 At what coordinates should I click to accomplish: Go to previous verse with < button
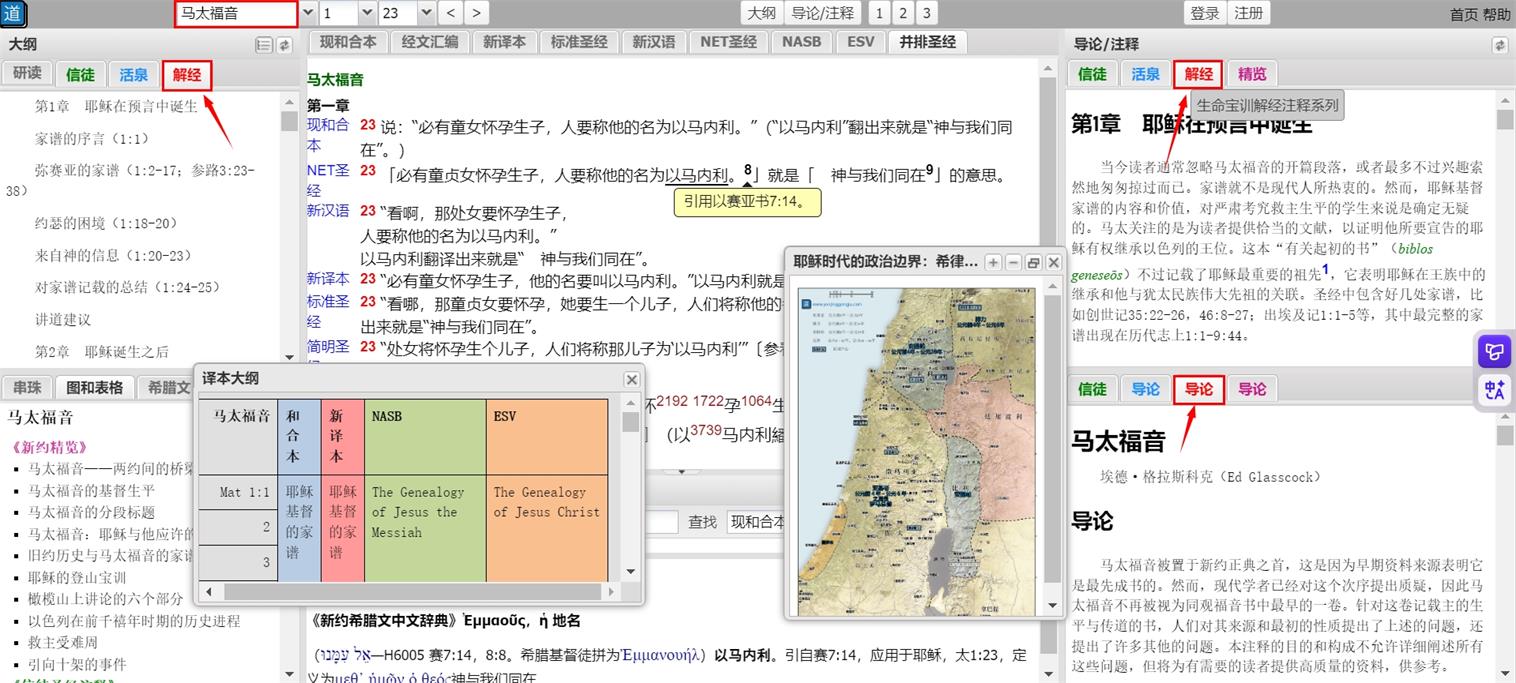pos(451,13)
